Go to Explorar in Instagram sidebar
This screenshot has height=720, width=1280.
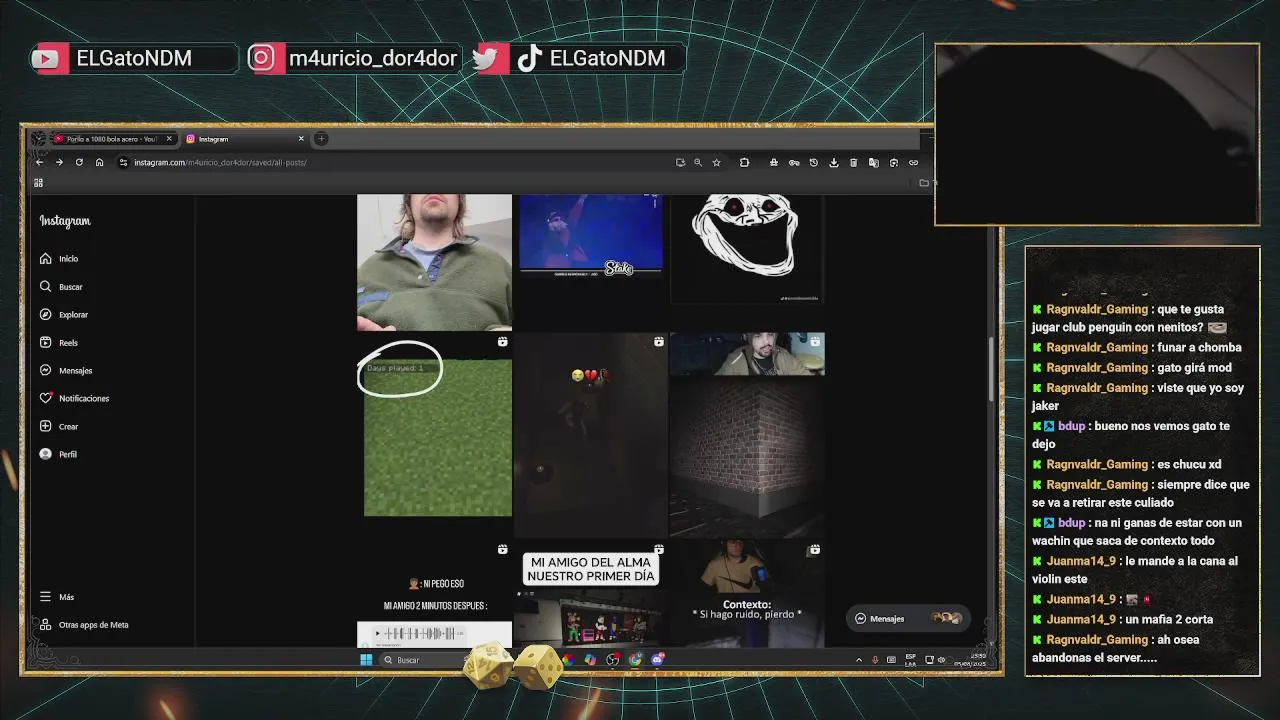click(x=64, y=315)
